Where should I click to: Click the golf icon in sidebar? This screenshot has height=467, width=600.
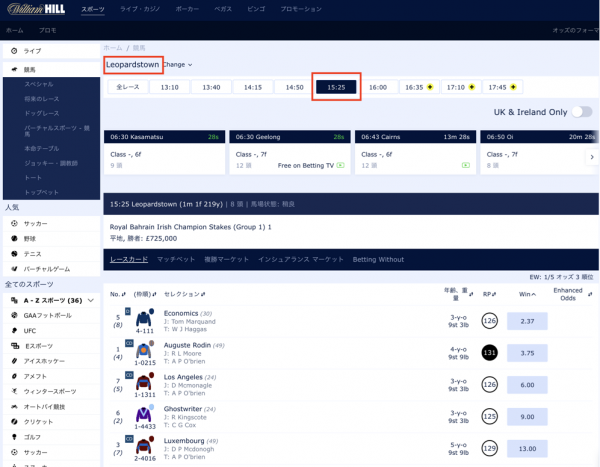(x=14, y=437)
